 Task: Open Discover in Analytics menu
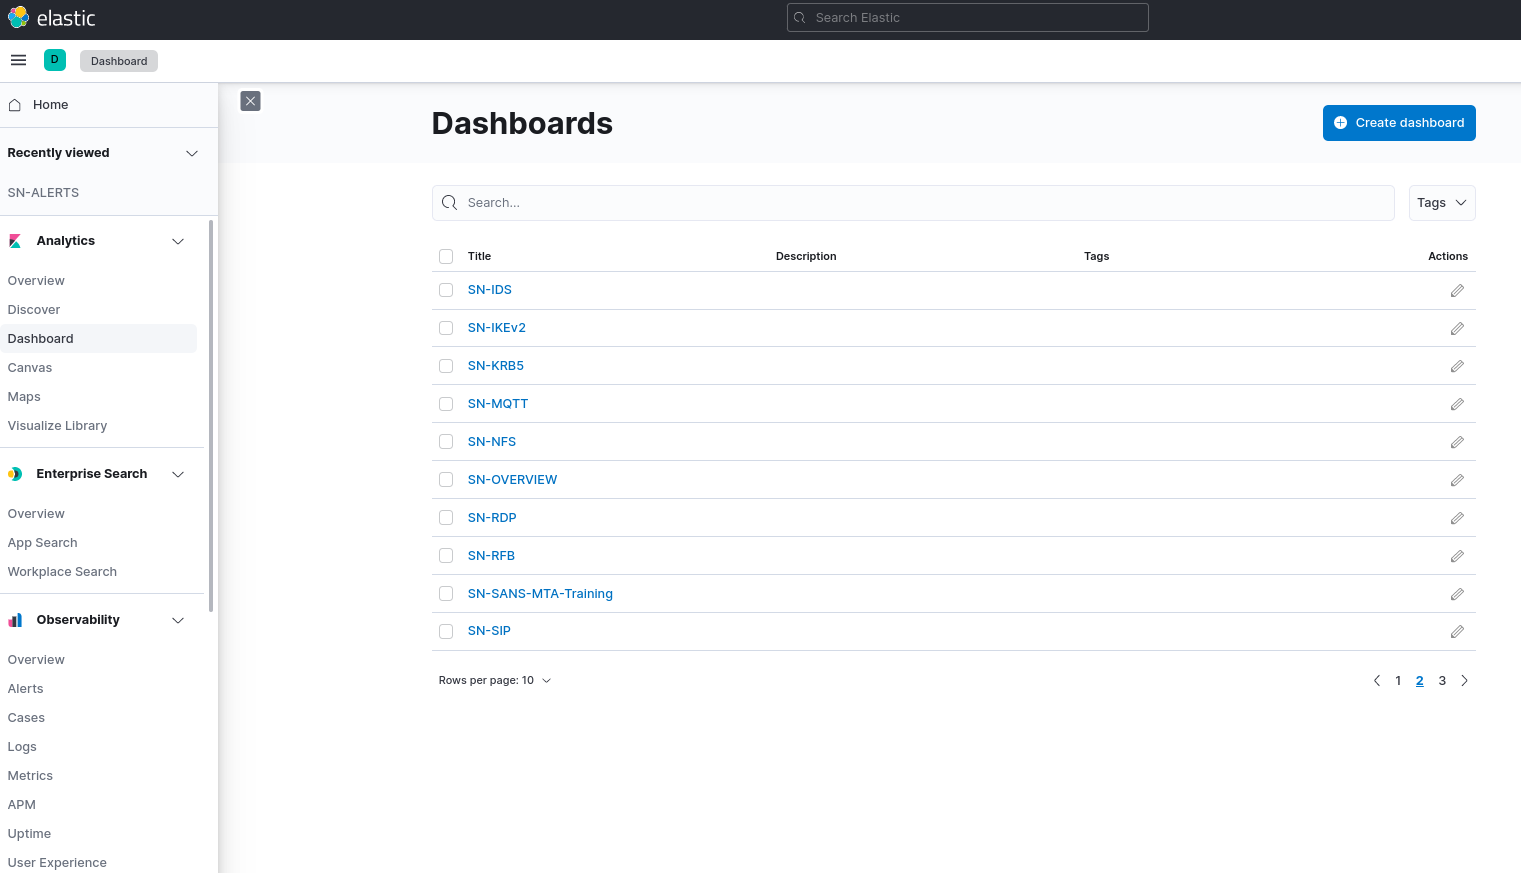(x=34, y=310)
